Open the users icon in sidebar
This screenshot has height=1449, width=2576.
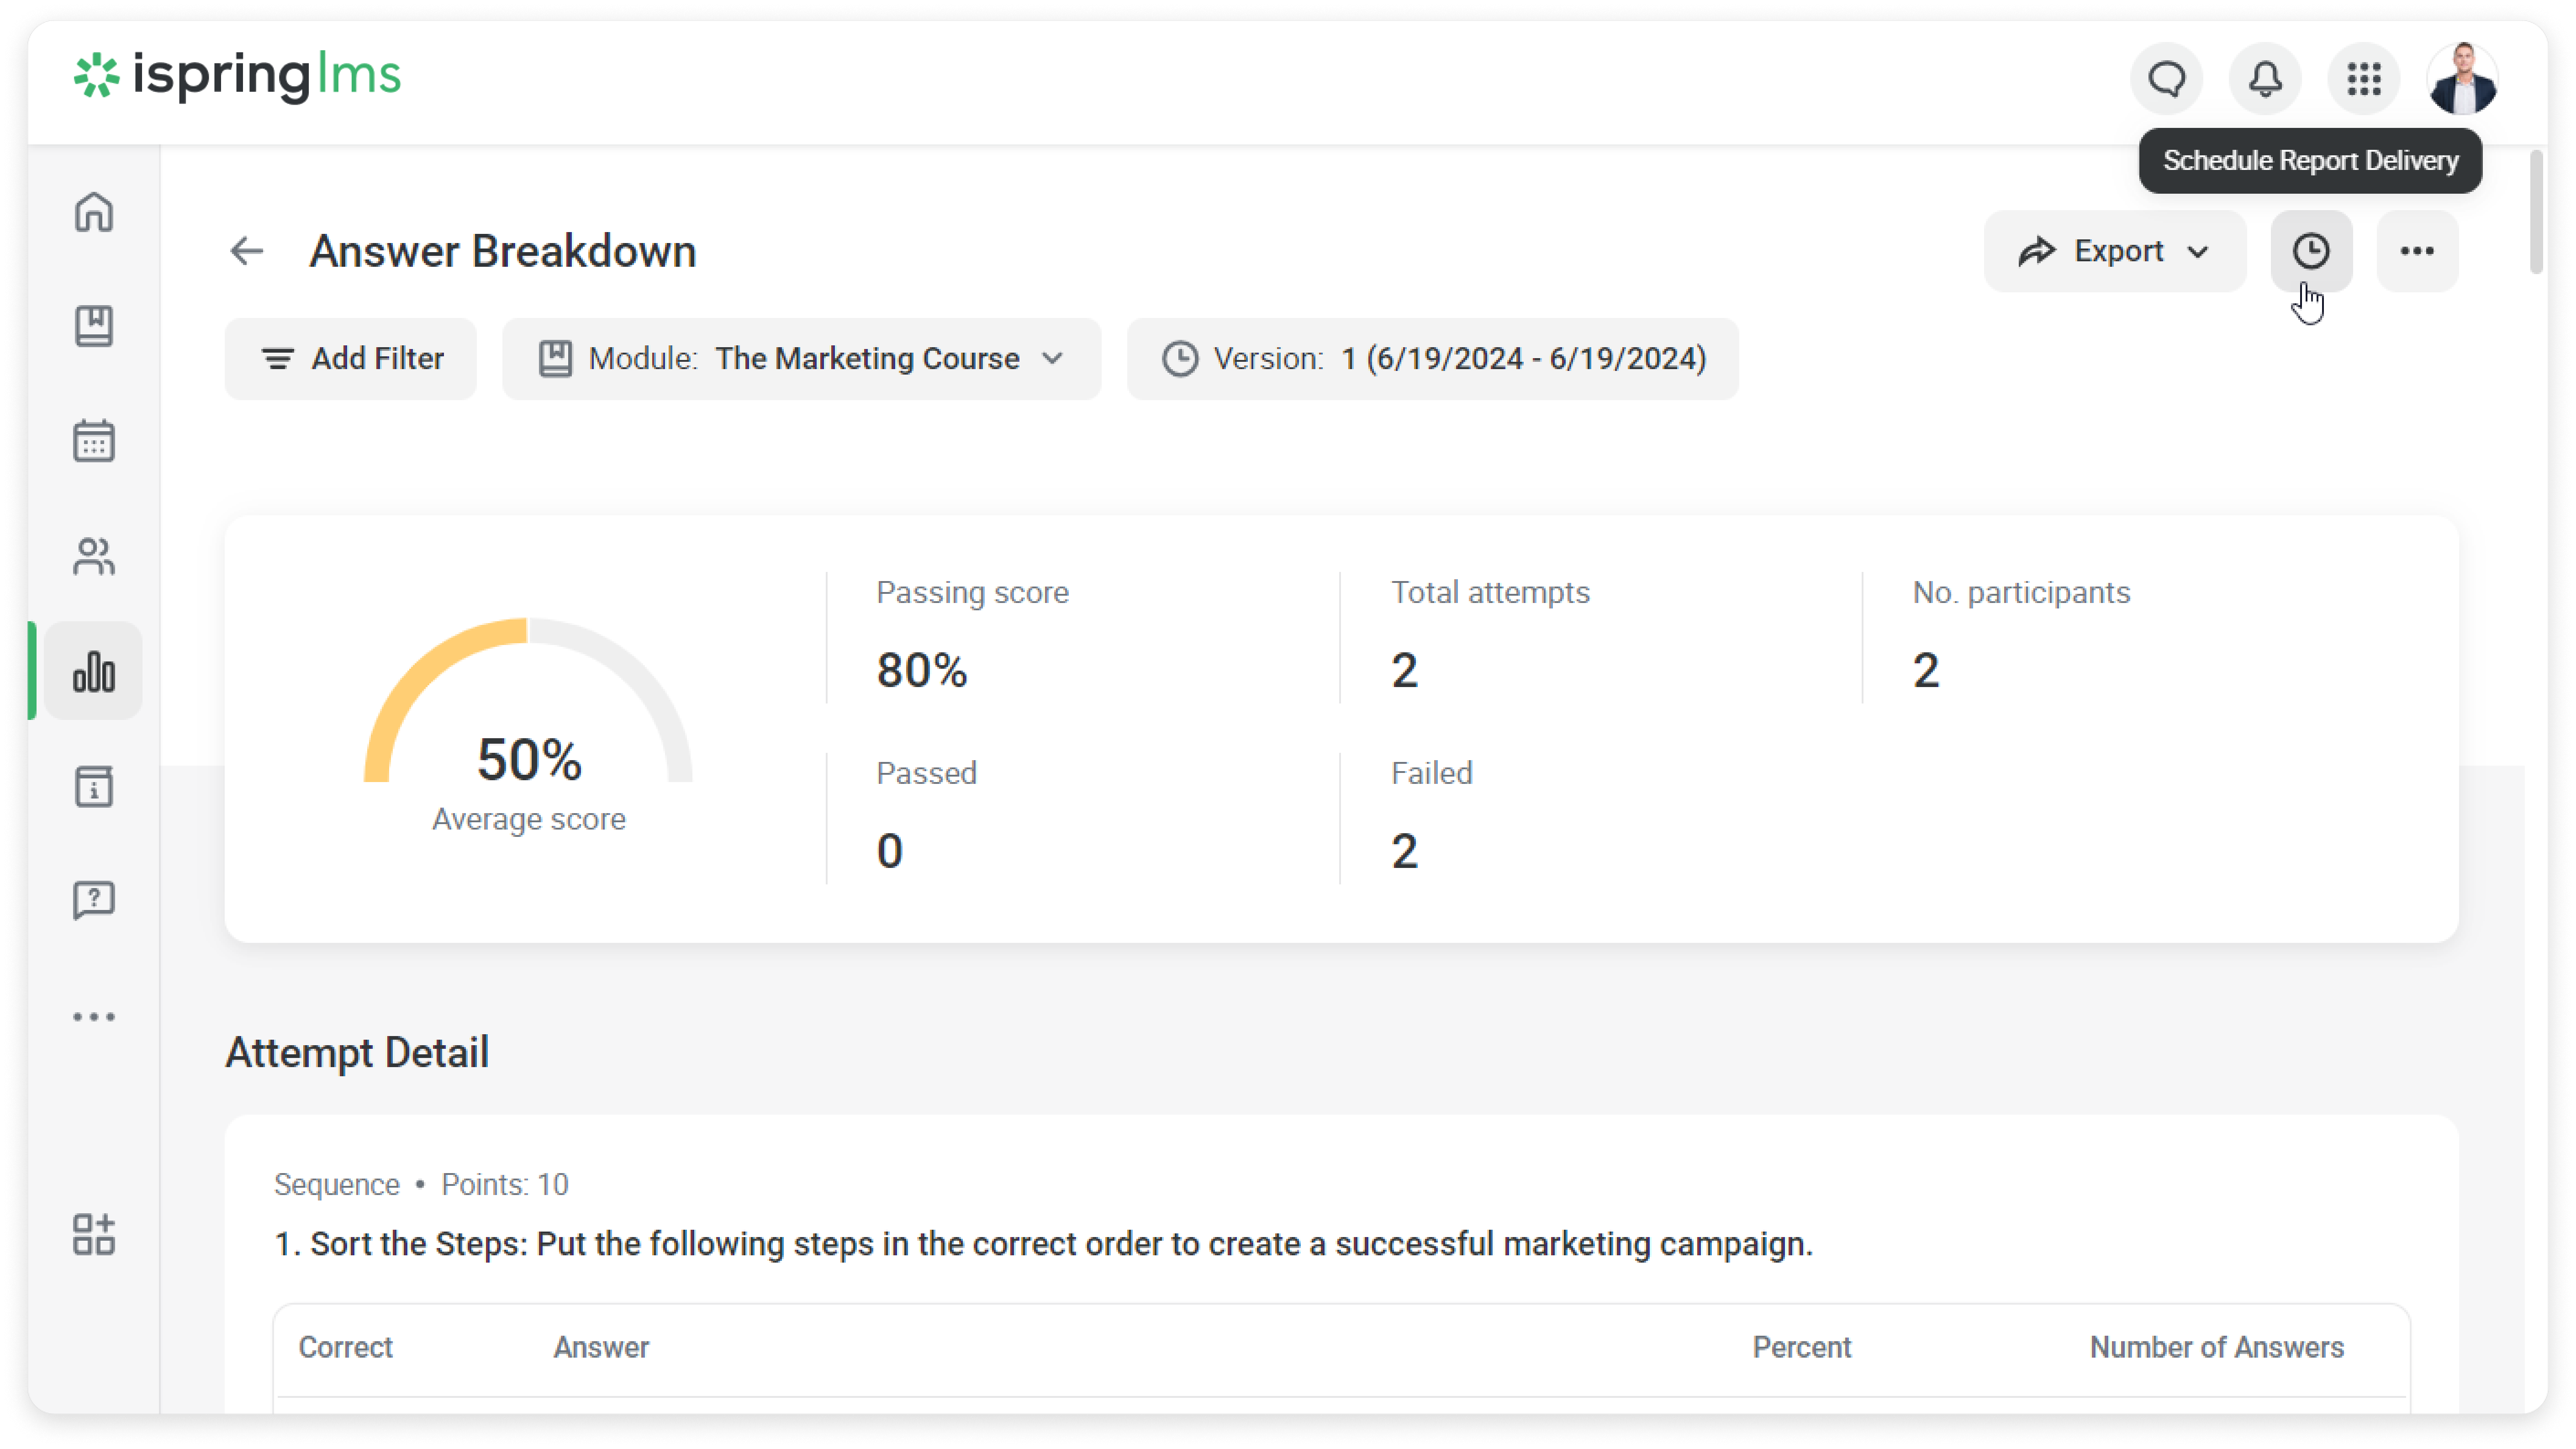tap(94, 557)
